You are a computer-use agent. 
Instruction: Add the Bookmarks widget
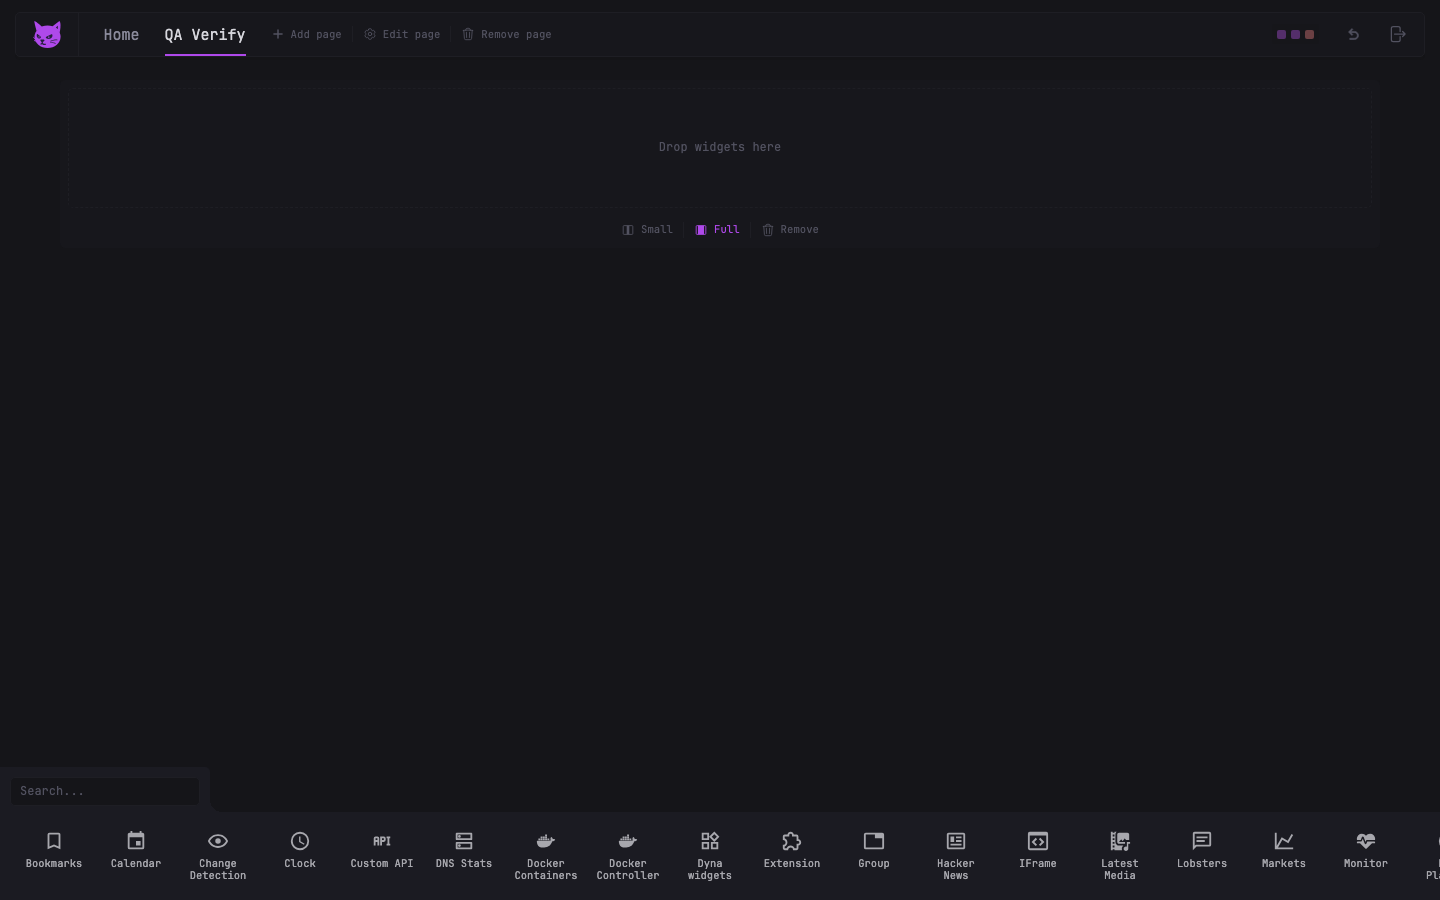click(54, 850)
